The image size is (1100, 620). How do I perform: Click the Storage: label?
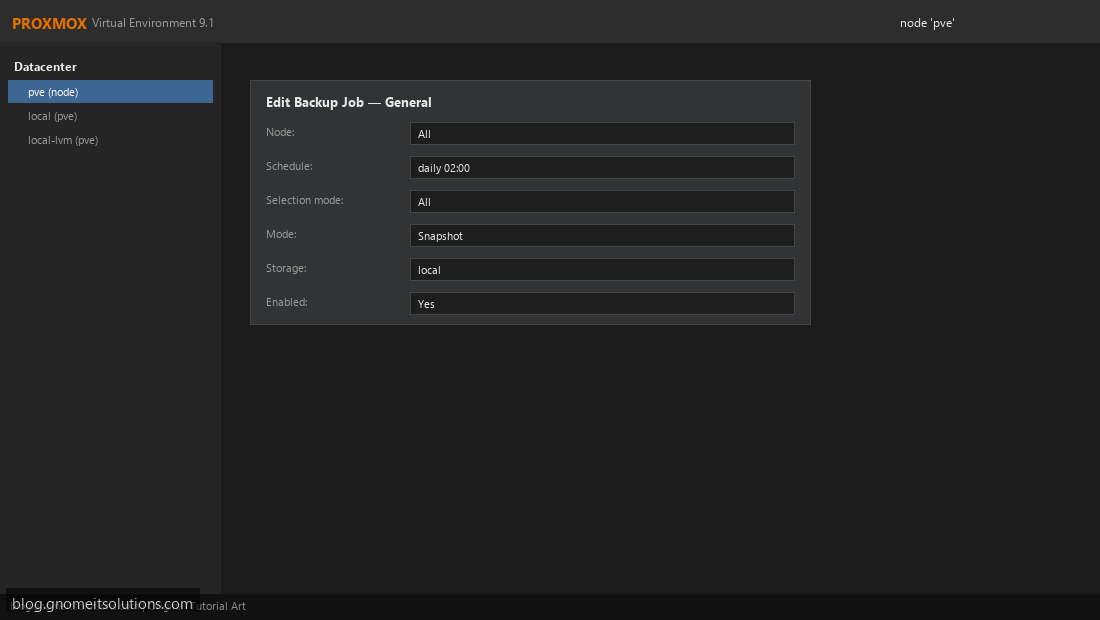[x=286, y=268]
